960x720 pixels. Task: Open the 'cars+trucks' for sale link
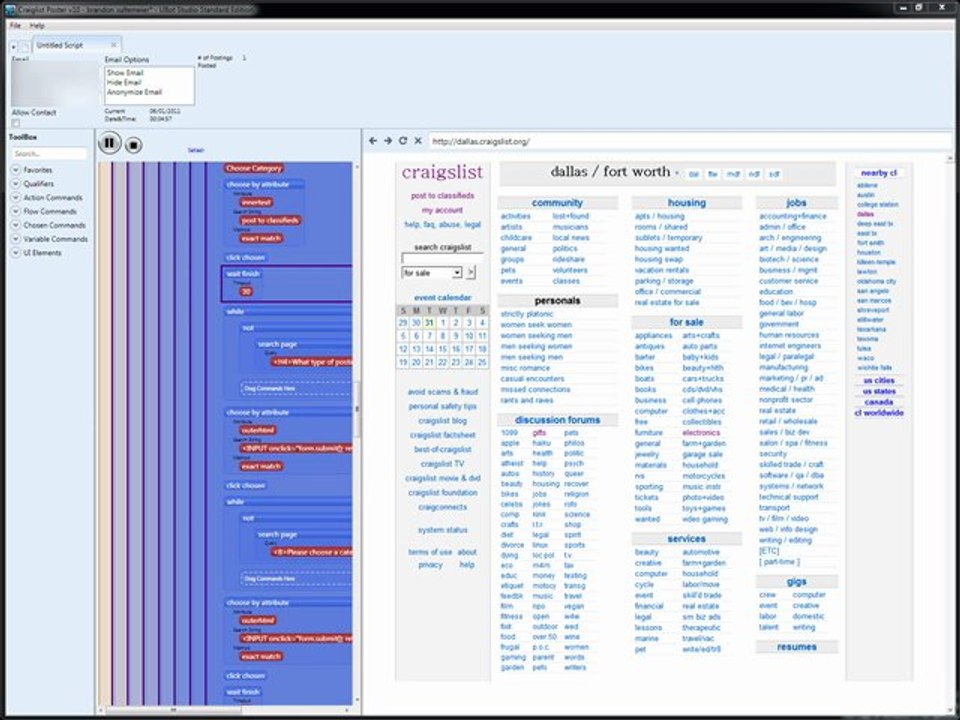(703, 378)
